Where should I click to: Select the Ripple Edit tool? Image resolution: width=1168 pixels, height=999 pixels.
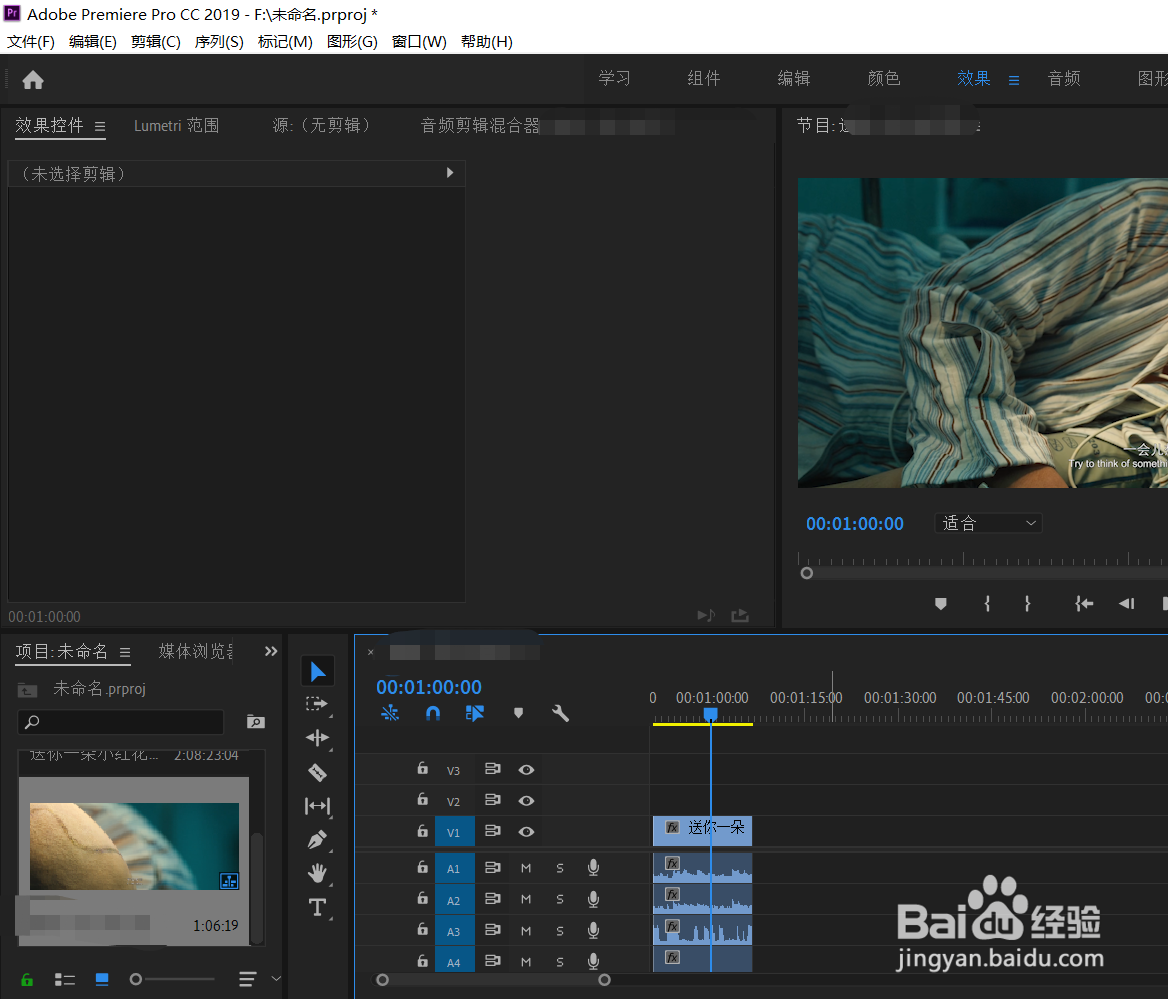(x=317, y=738)
